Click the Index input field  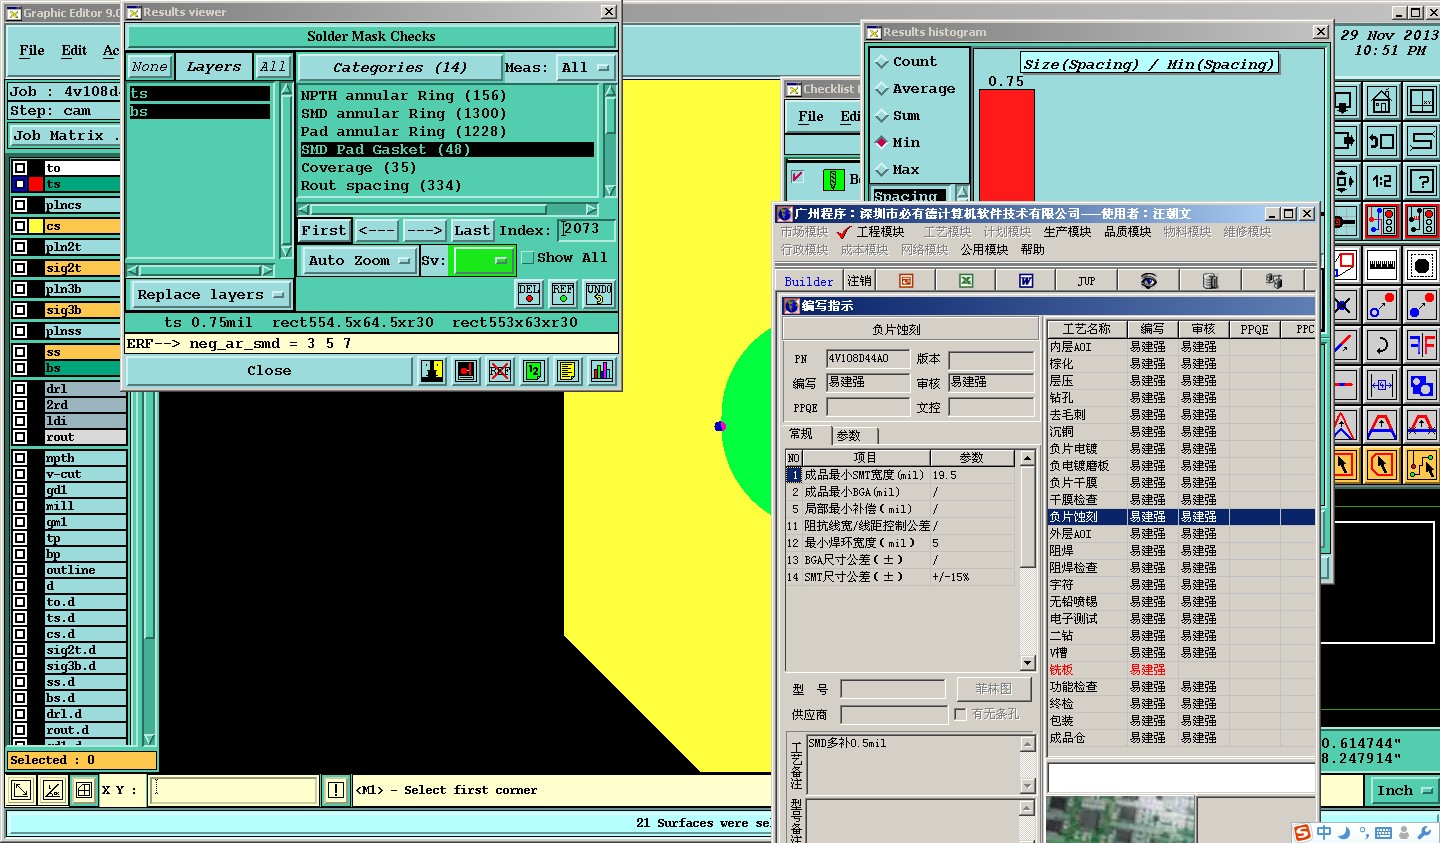(x=586, y=230)
